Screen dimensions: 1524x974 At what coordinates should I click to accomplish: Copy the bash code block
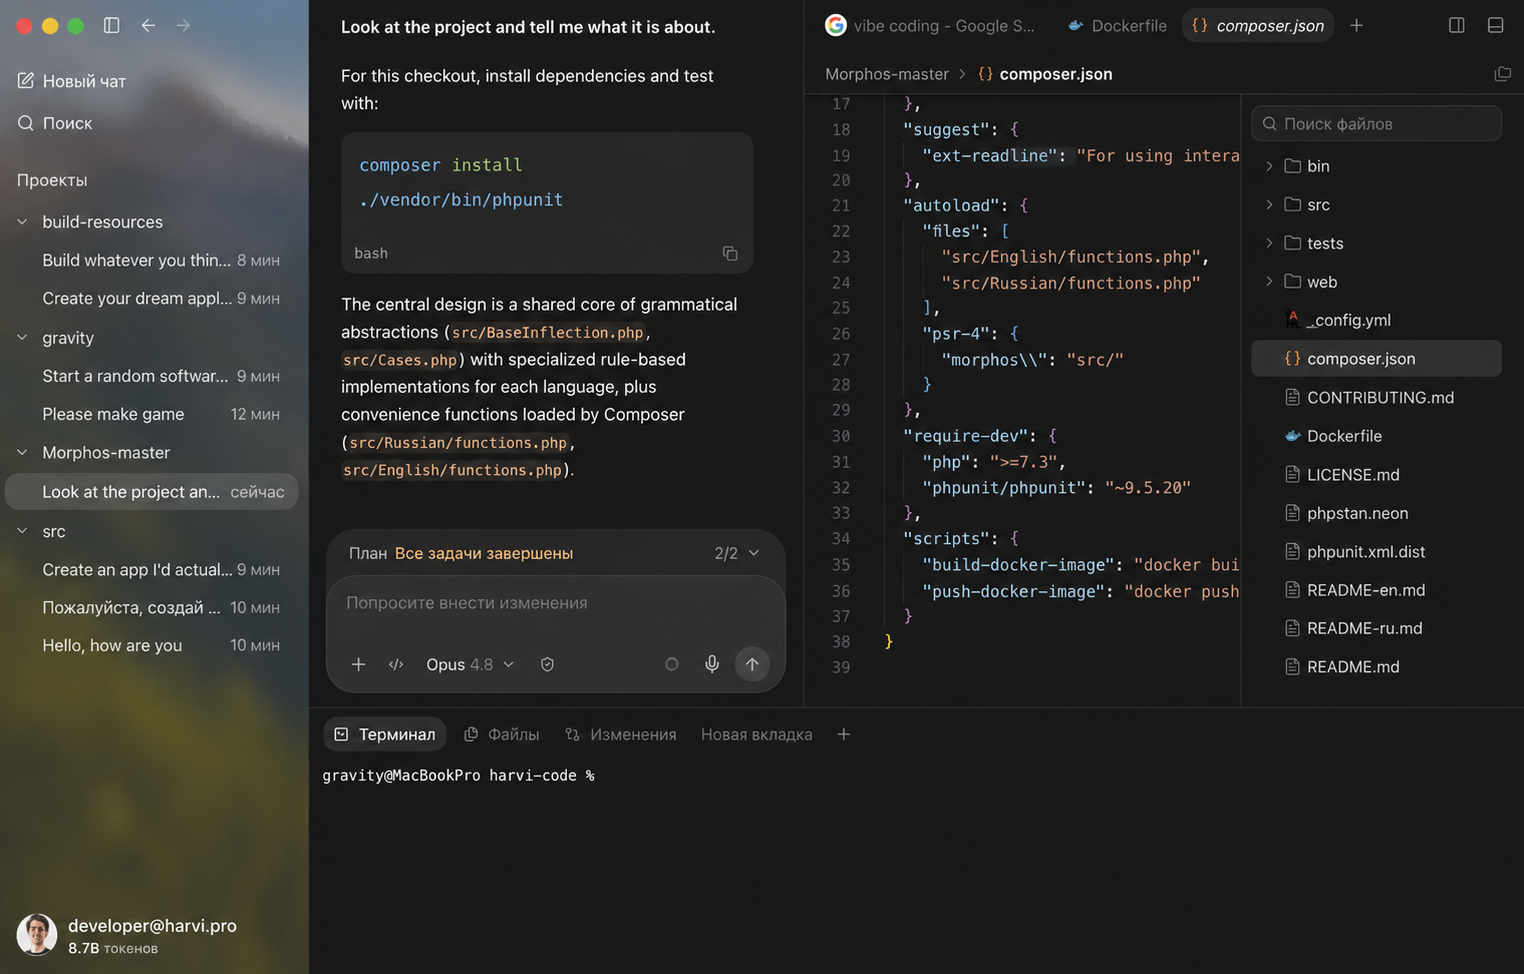730,253
